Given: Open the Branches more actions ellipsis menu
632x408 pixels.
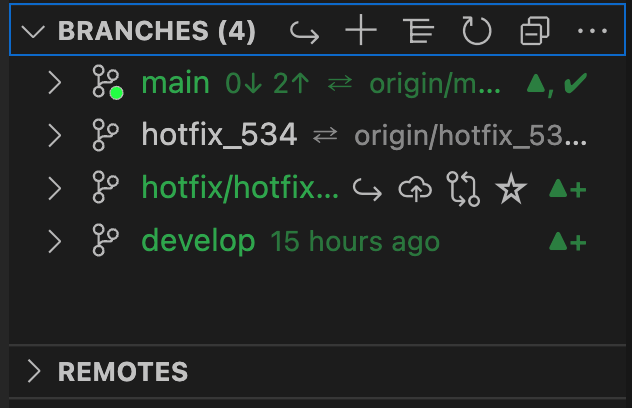Looking at the screenshot, I should click(592, 31).
